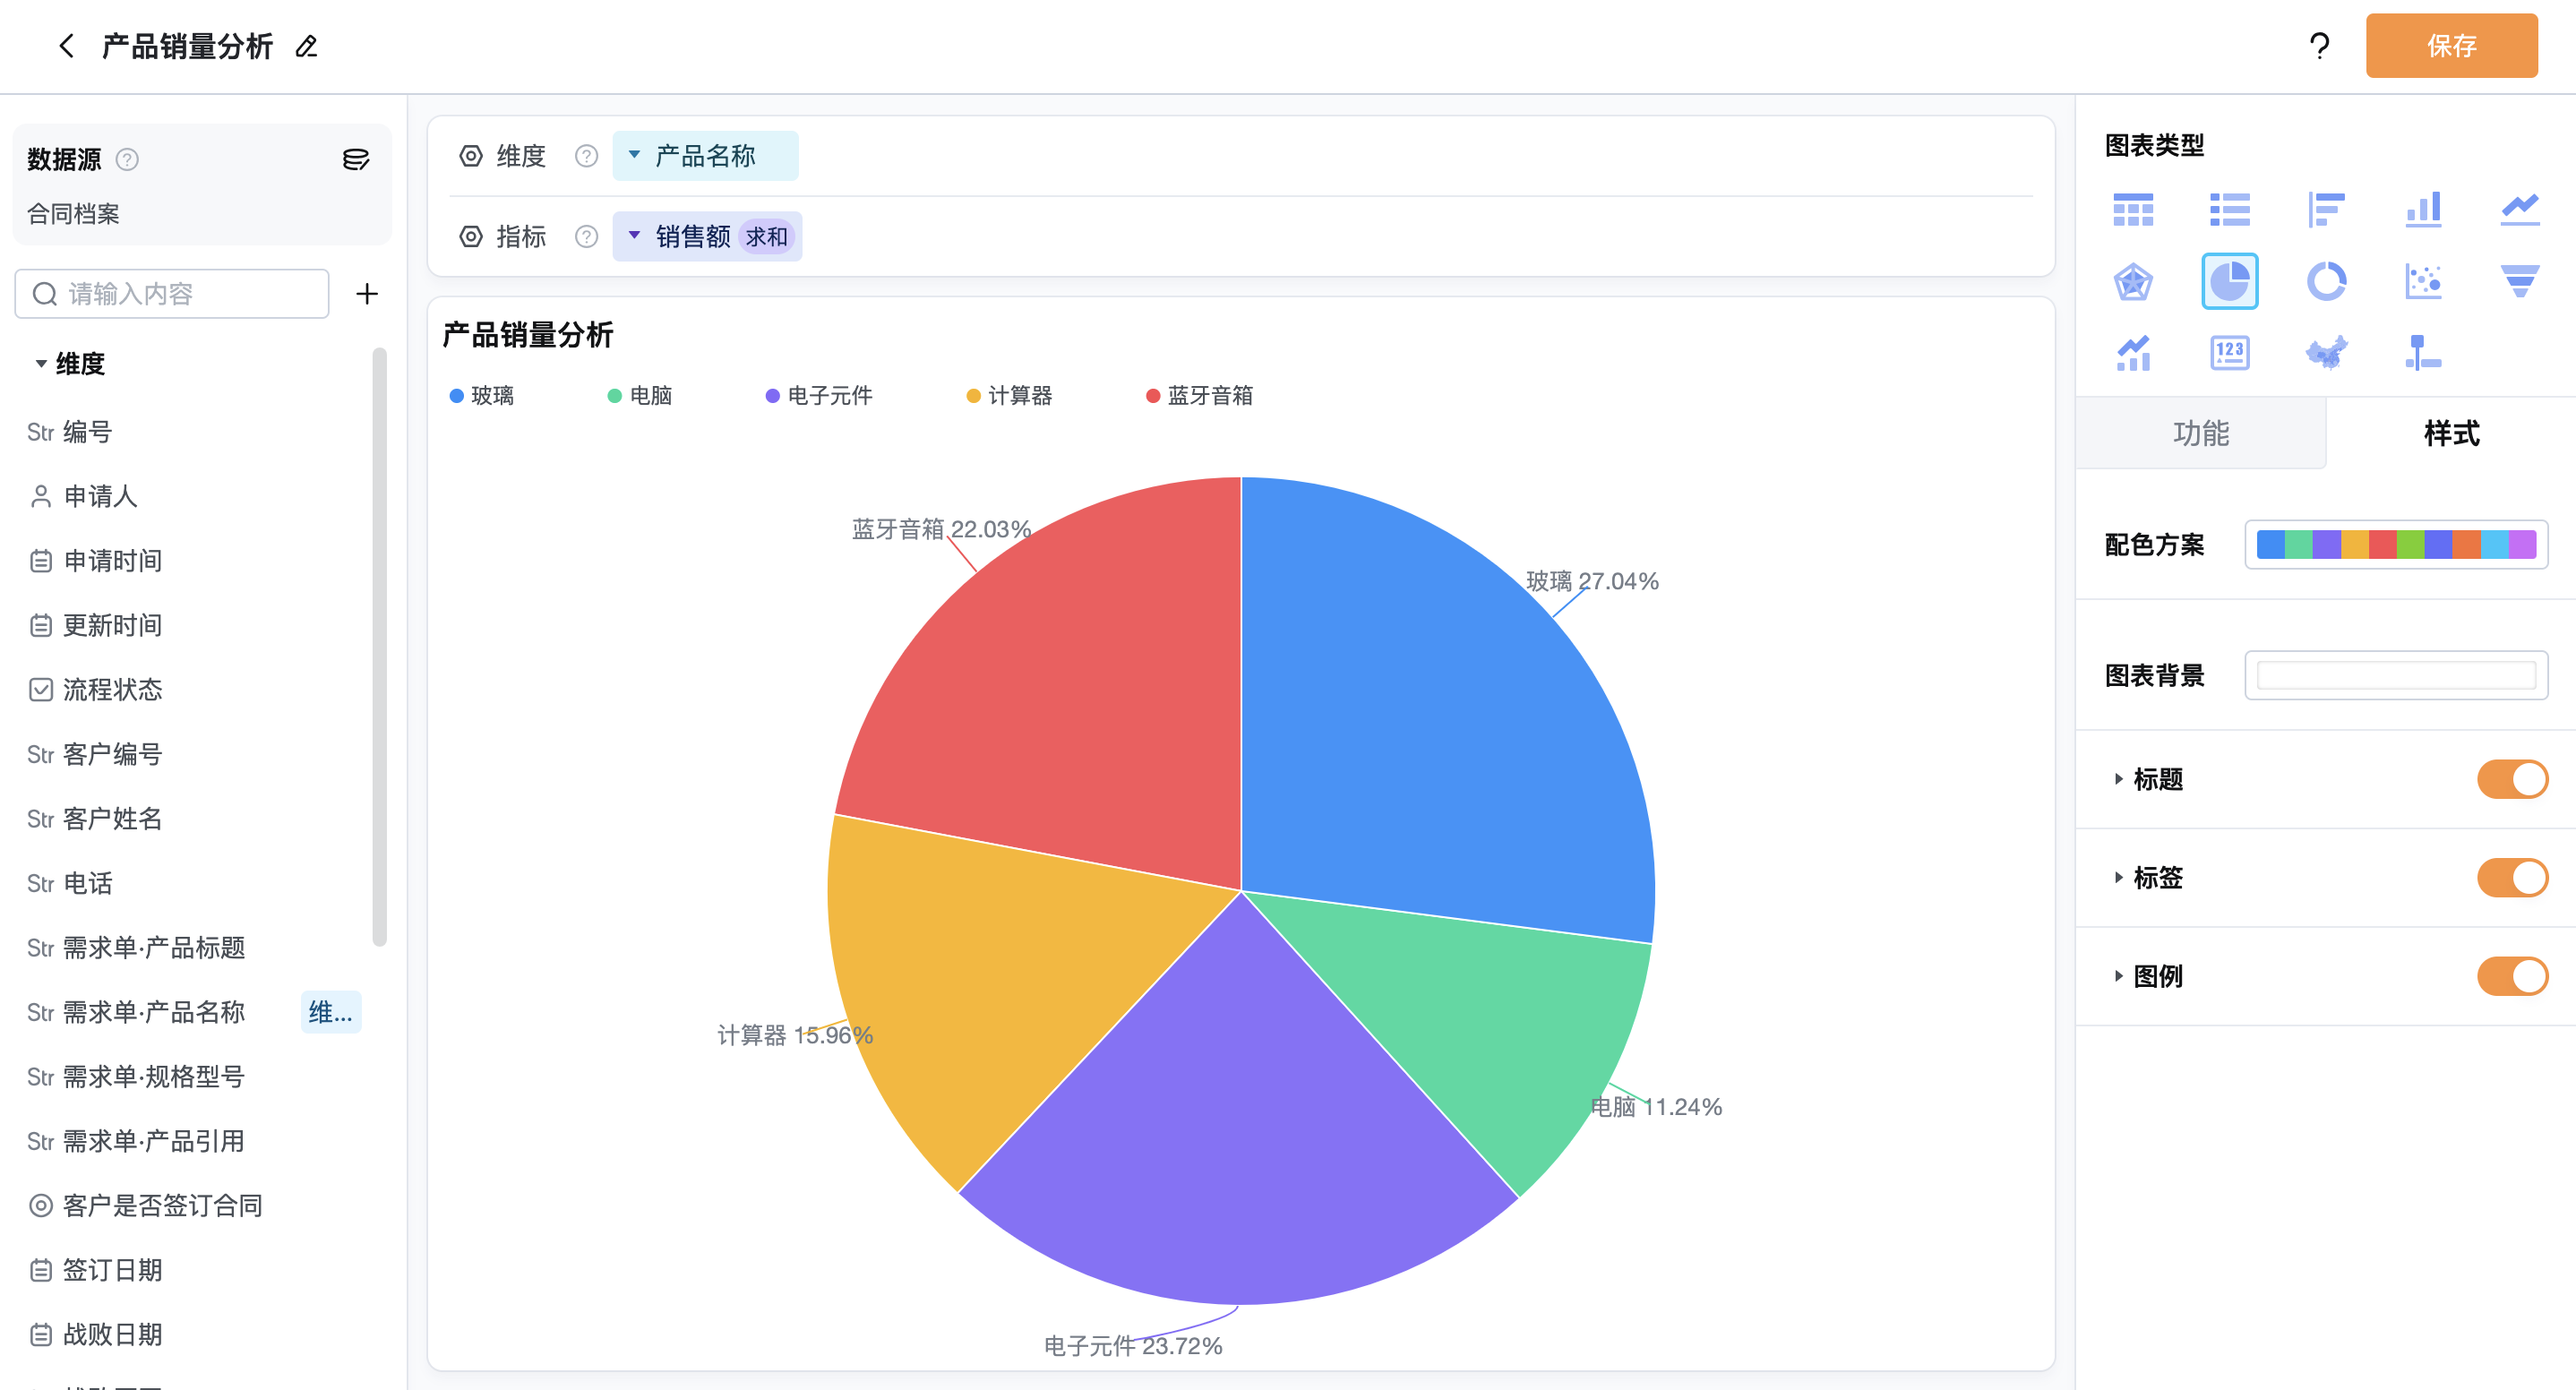Click the 保存 button

(x=2451, y=46)
